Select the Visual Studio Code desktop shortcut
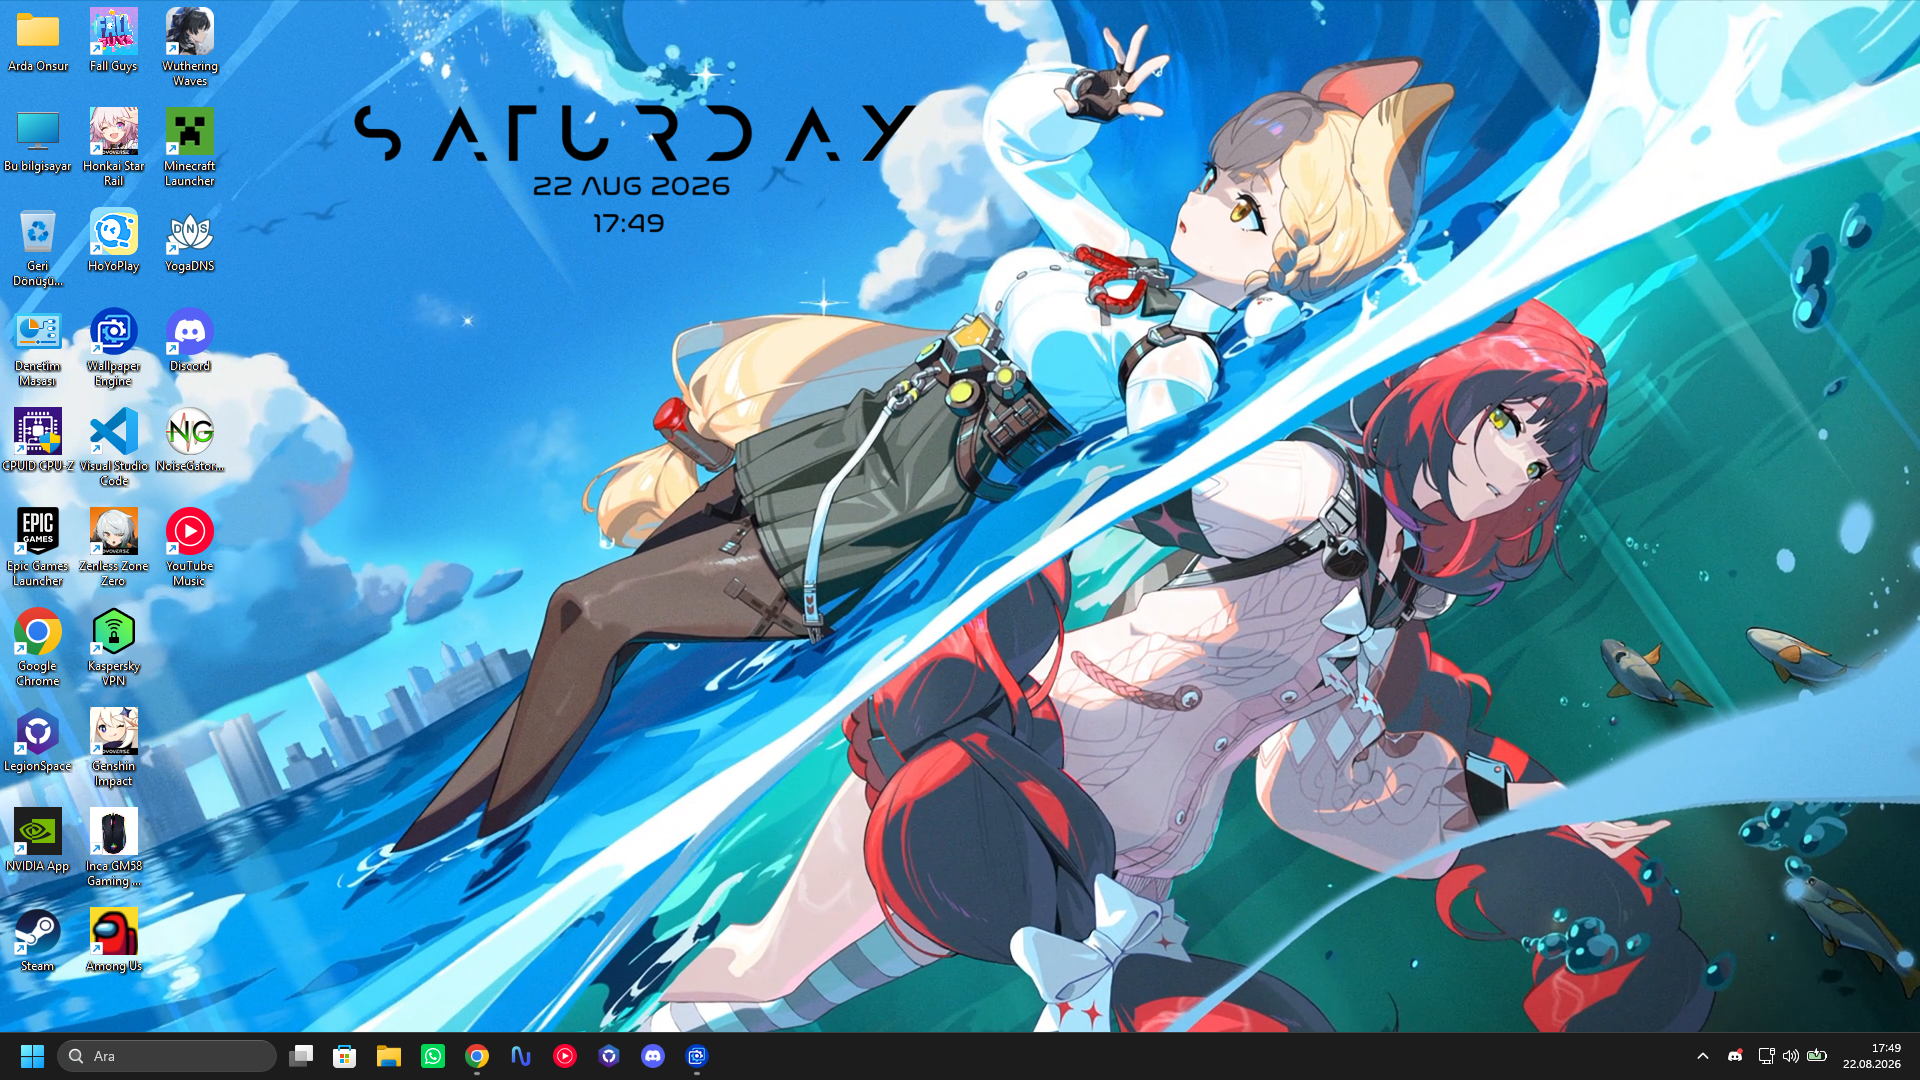 [x=114, y=447]
